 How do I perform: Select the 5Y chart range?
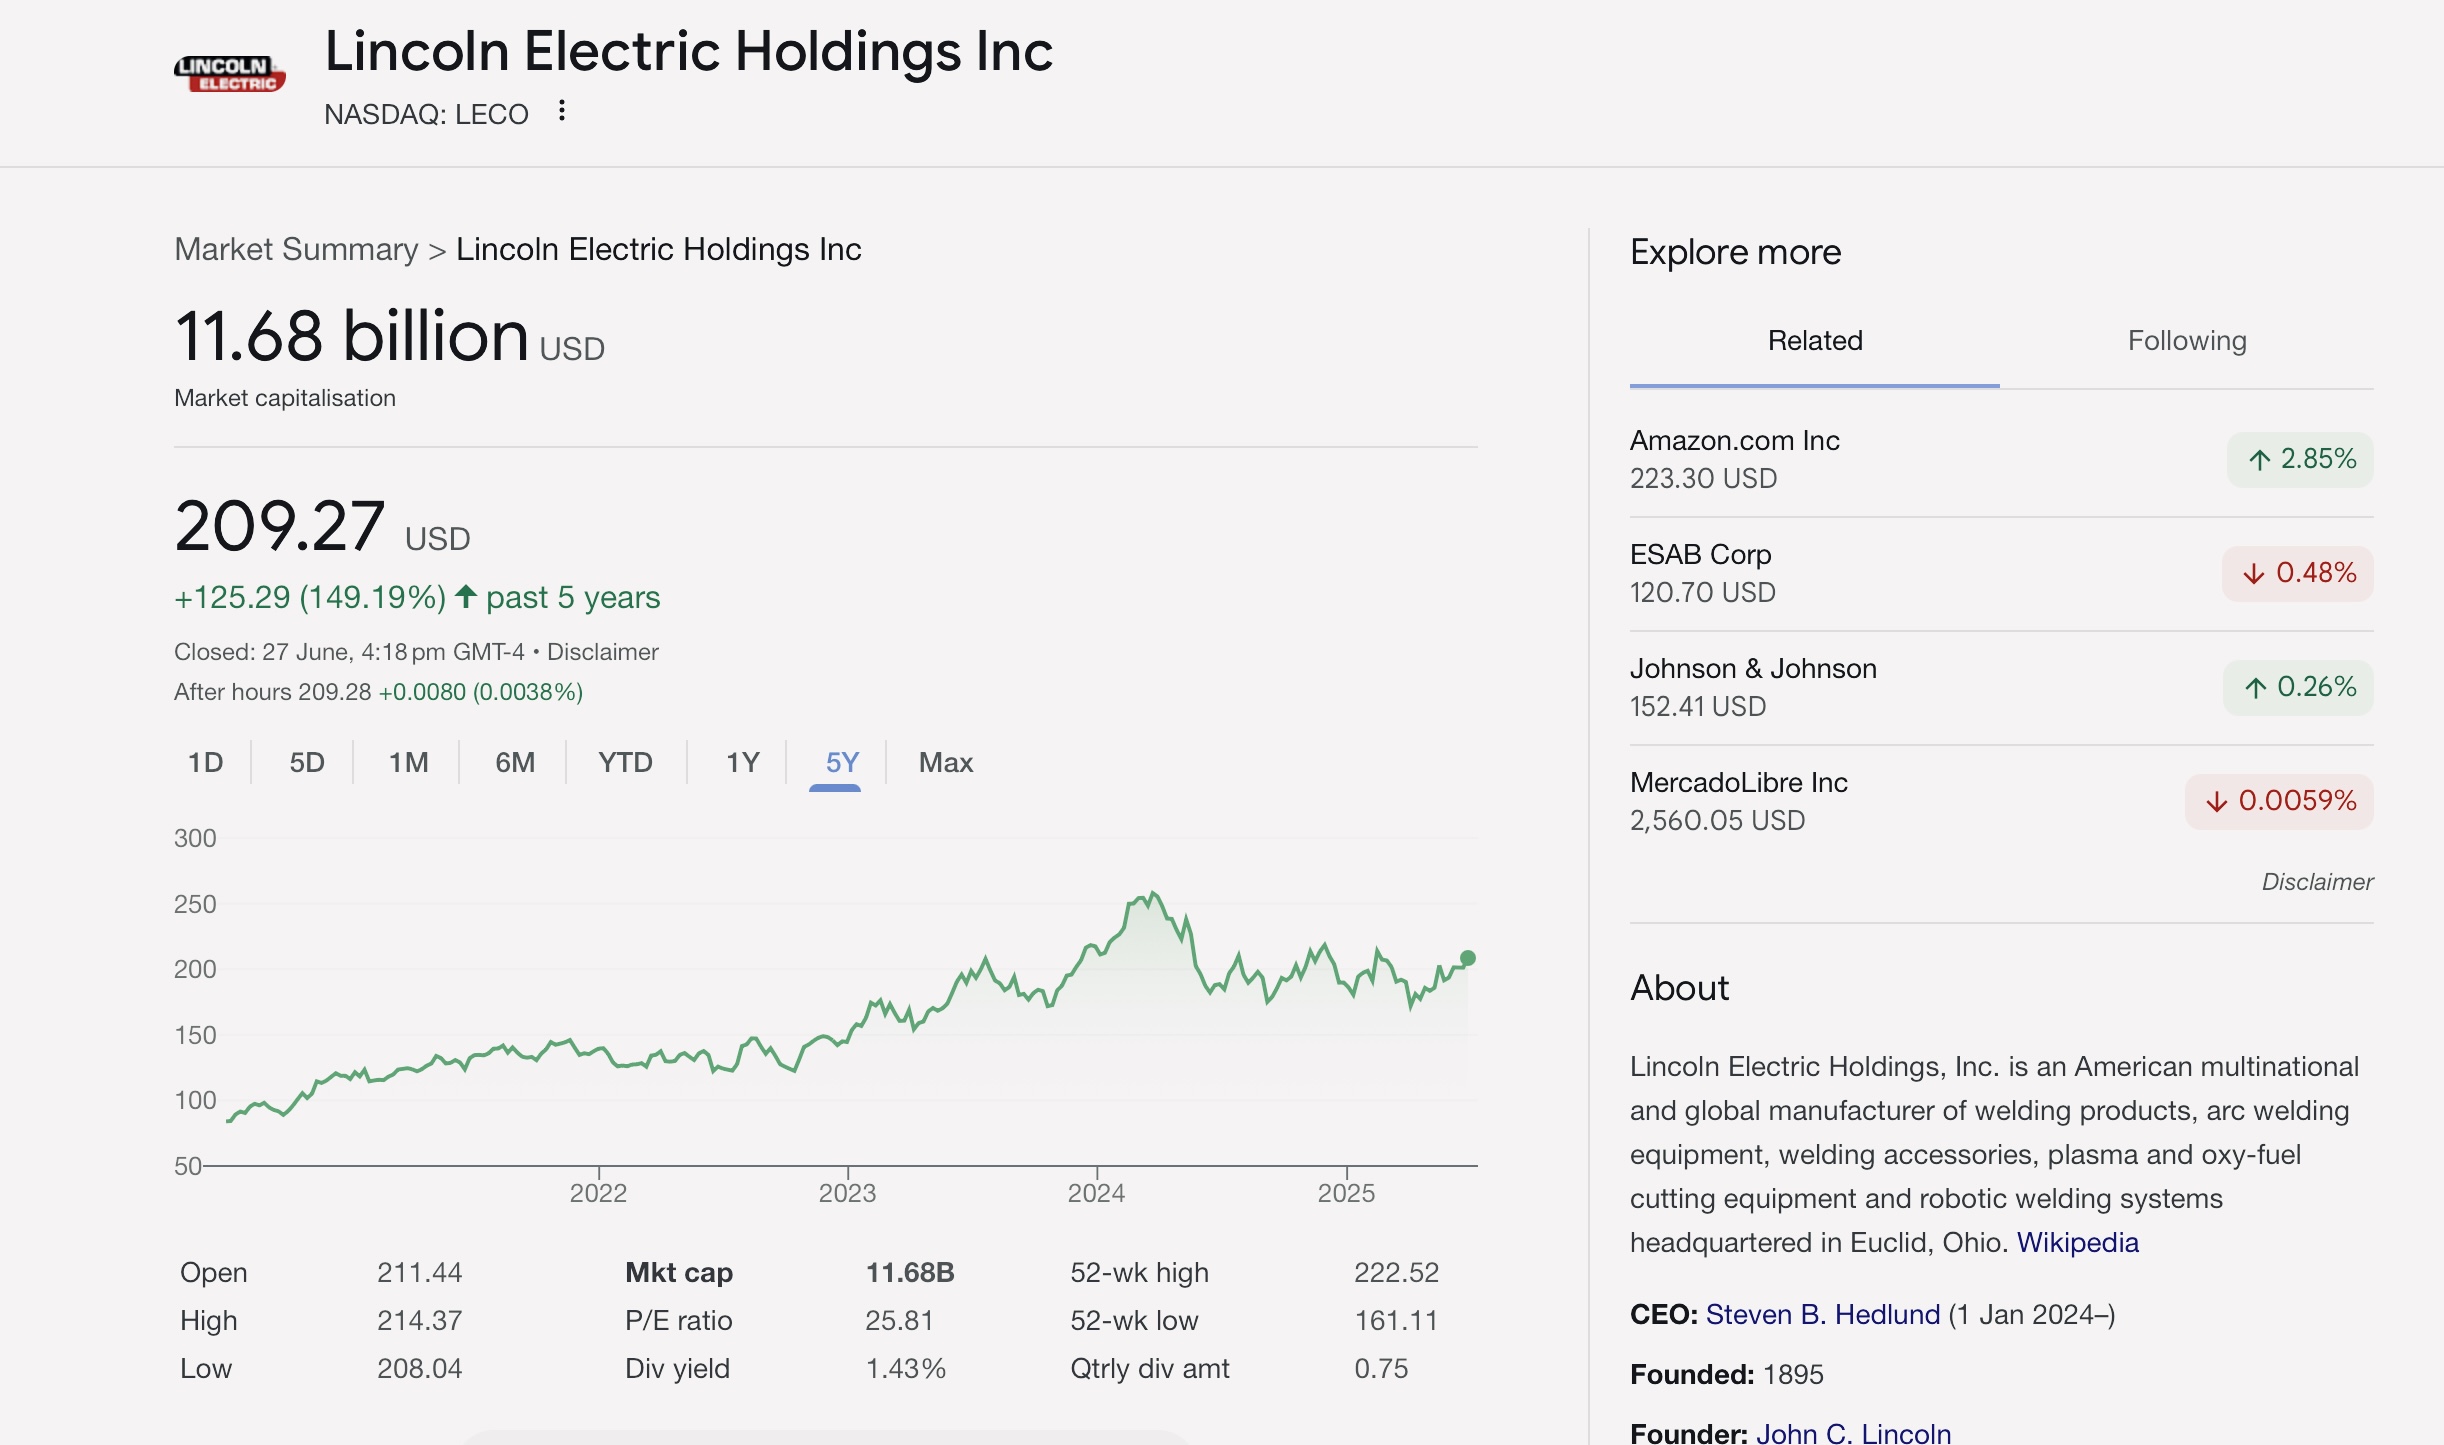tap(842, 762)
